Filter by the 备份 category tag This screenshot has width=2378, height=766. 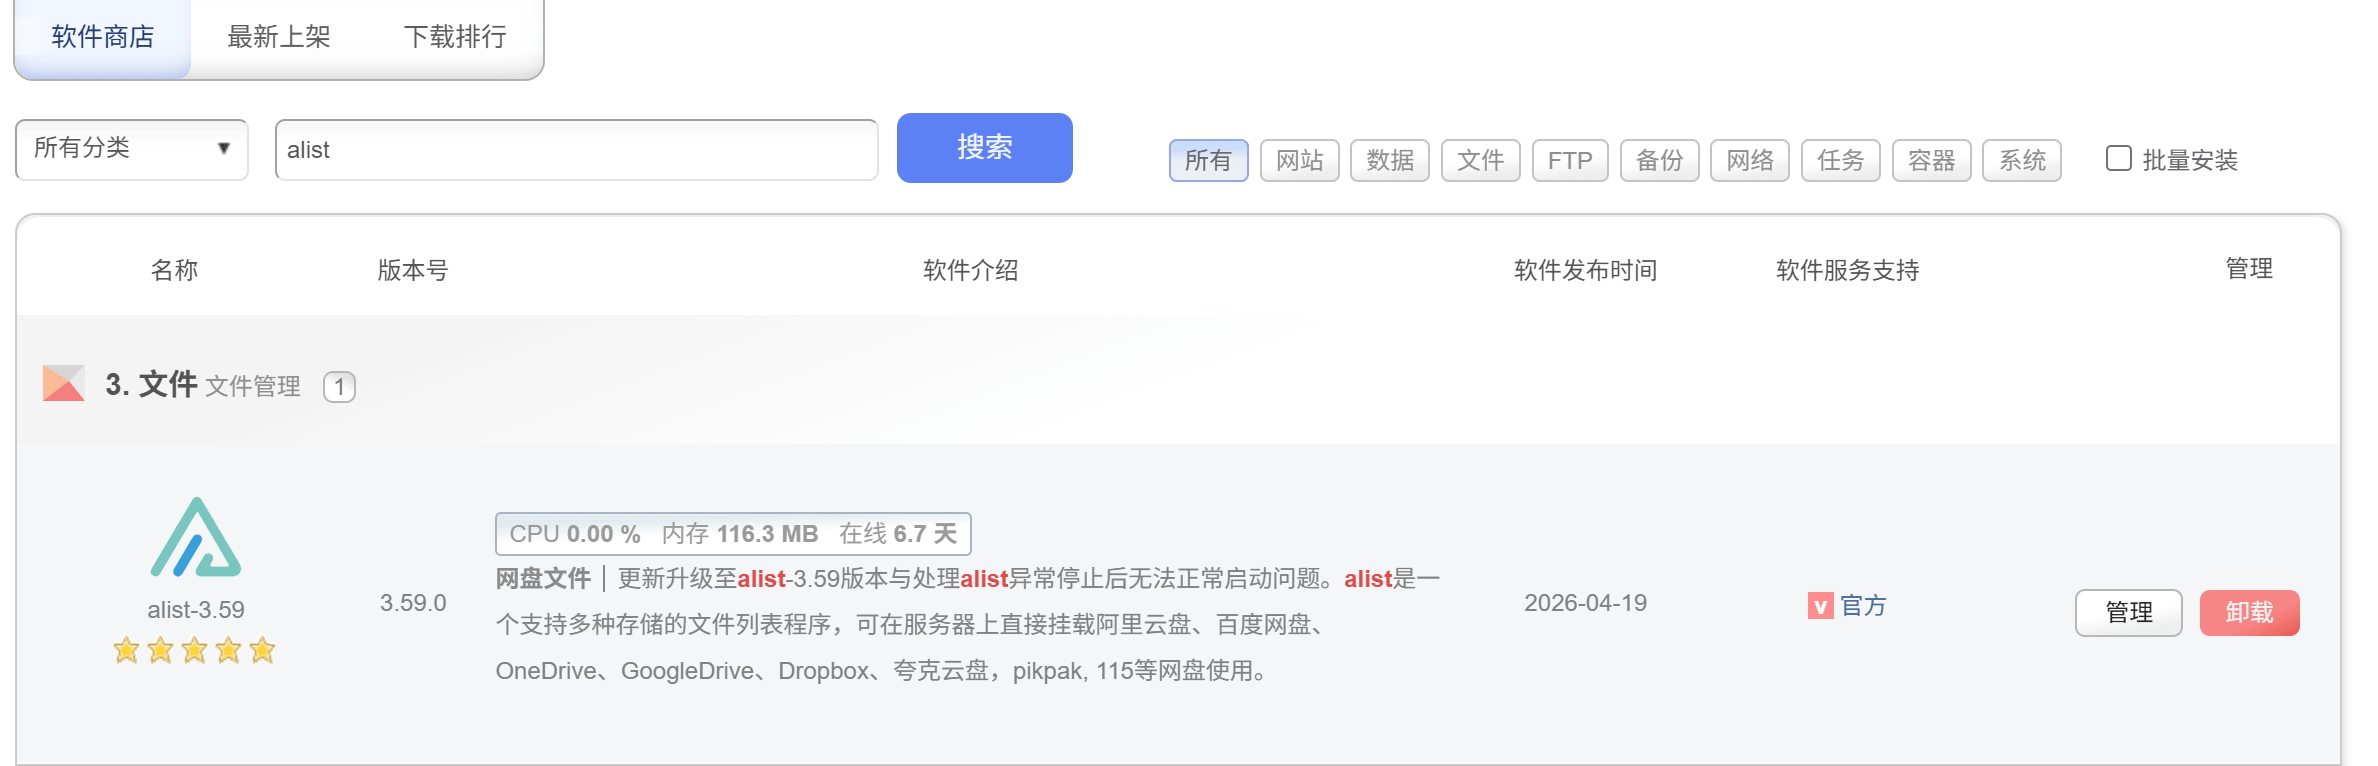[1660, 160]
